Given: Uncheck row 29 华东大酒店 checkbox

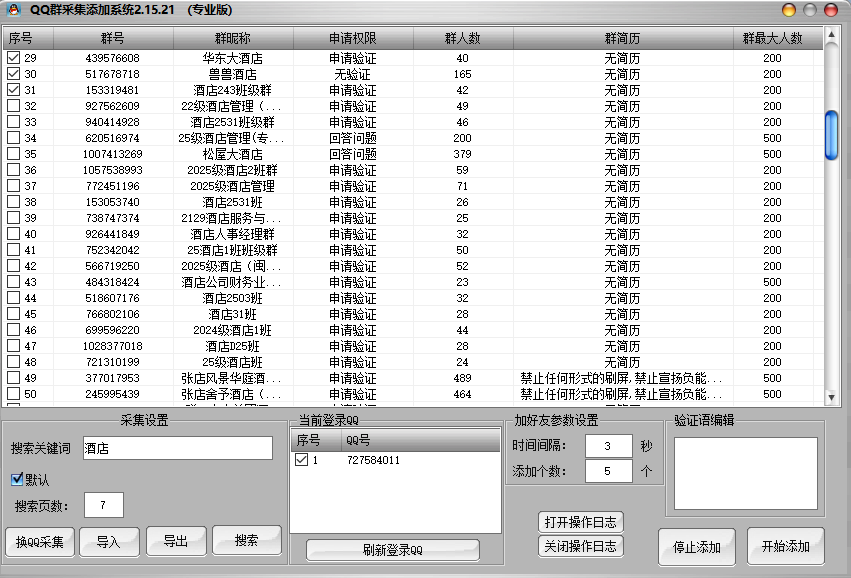Looking at the screenshot, I should pyautogui.click(x=13, y=58).
